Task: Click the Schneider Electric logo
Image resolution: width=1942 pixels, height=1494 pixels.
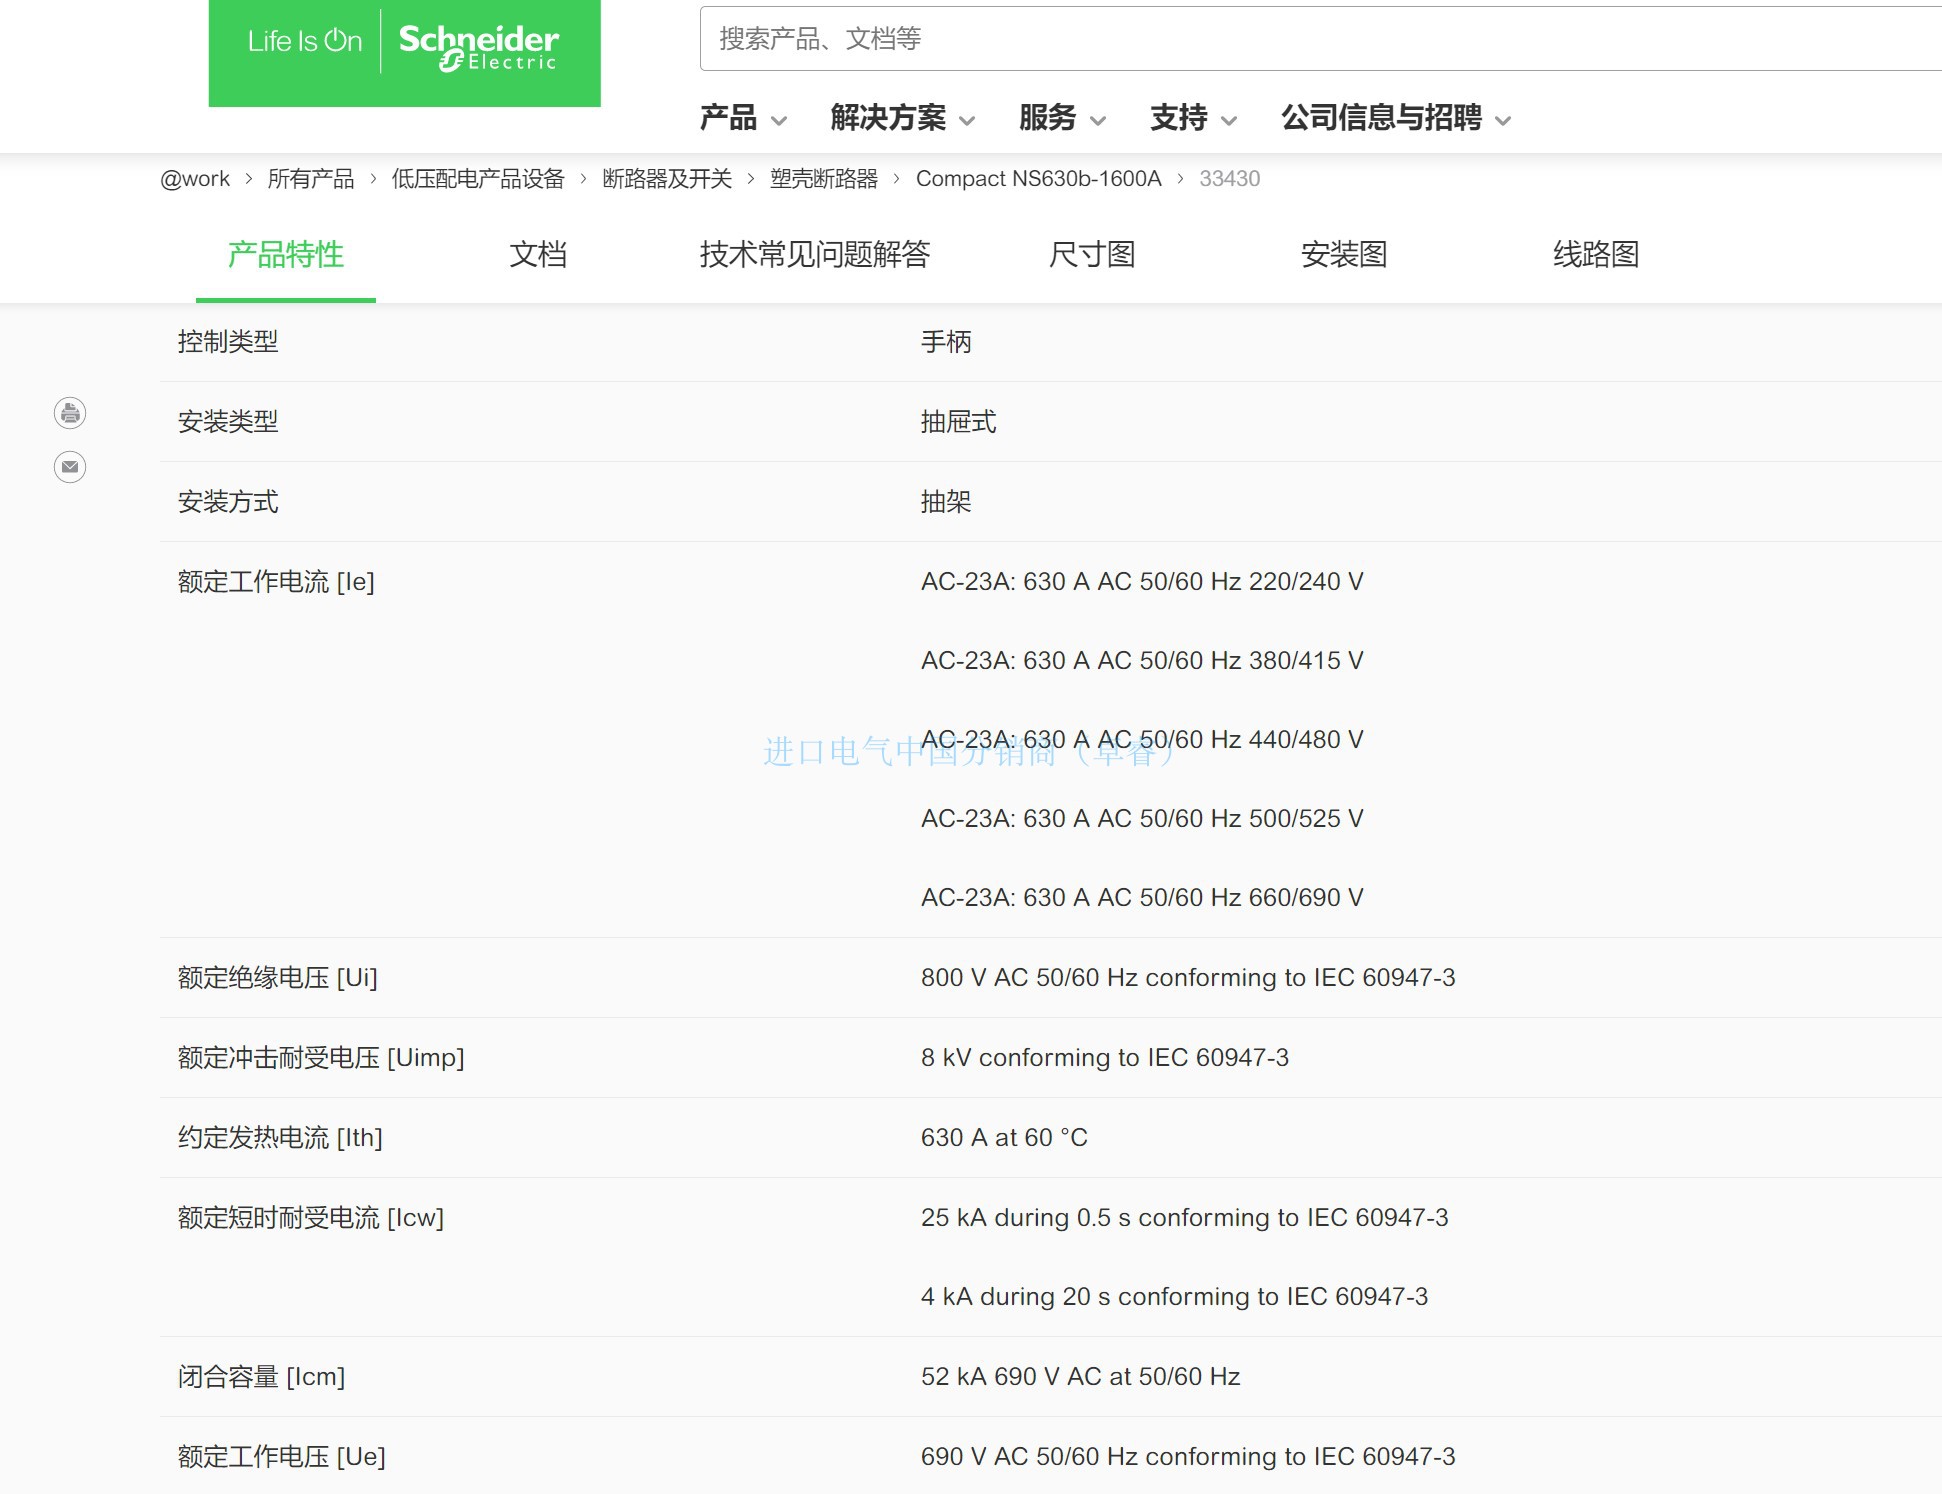Action: click(x=404, y=52)
